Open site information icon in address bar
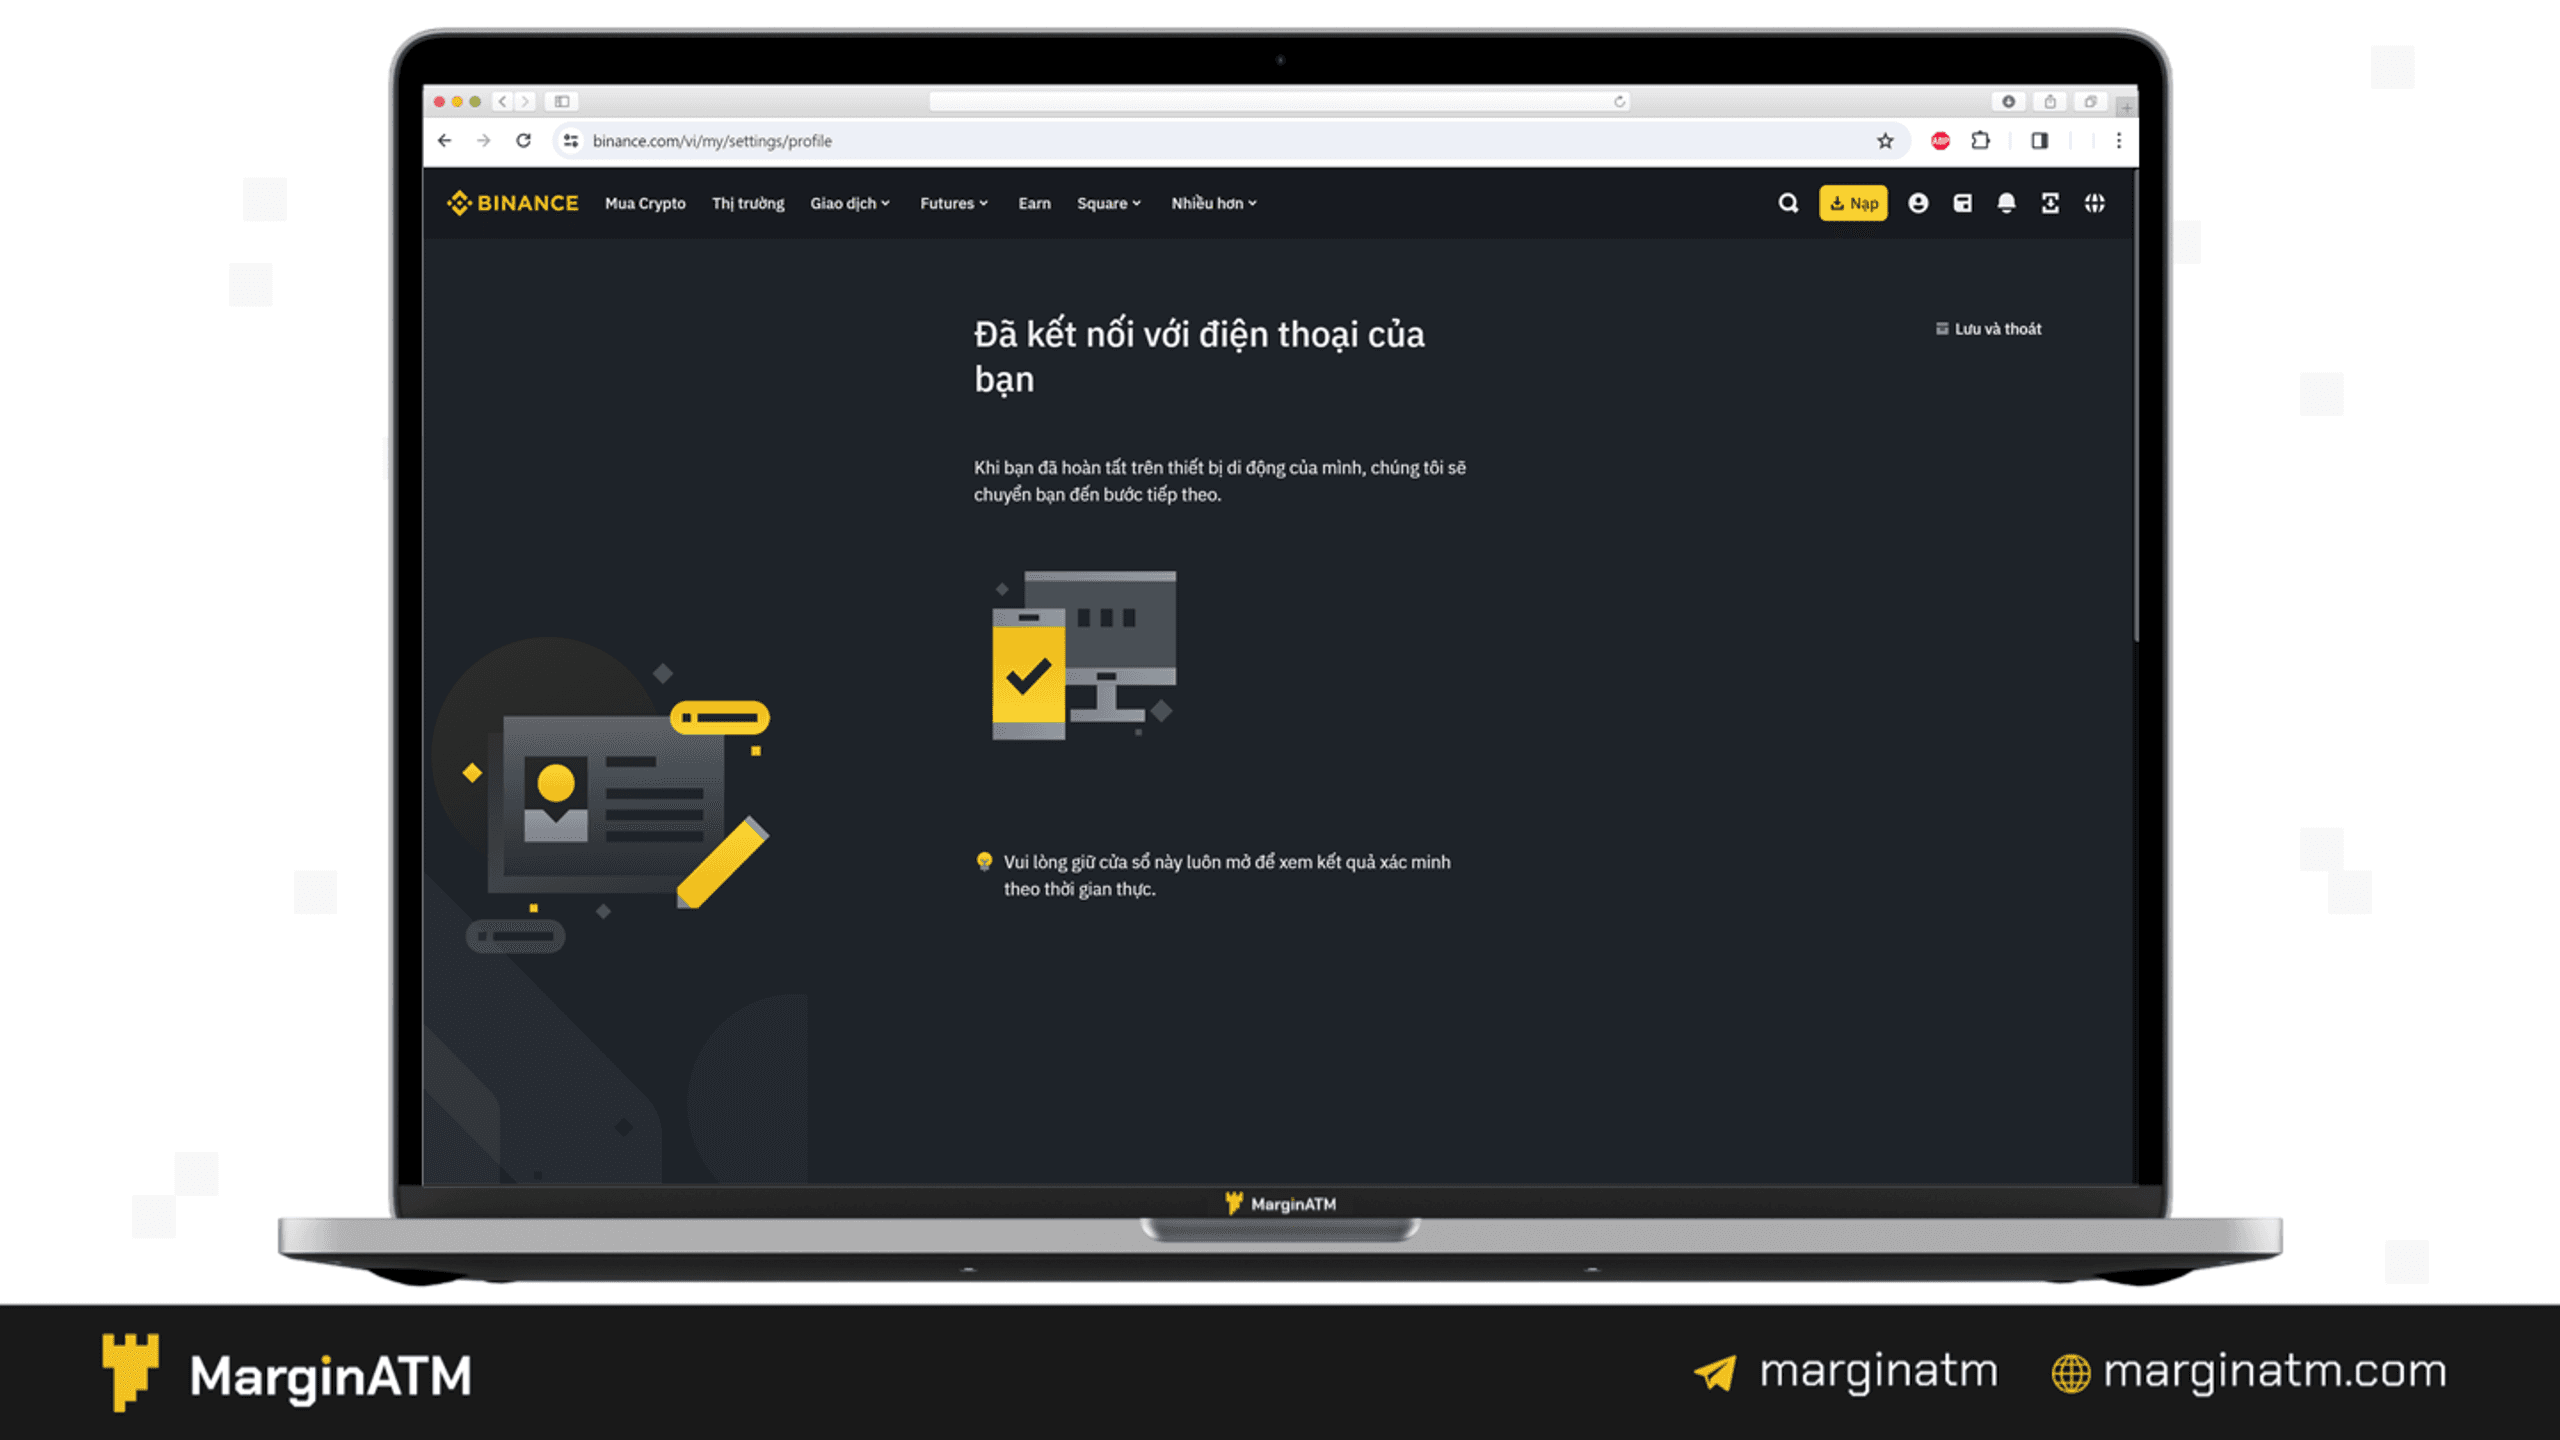The image size is (2560, 1440). pos(571,141)
